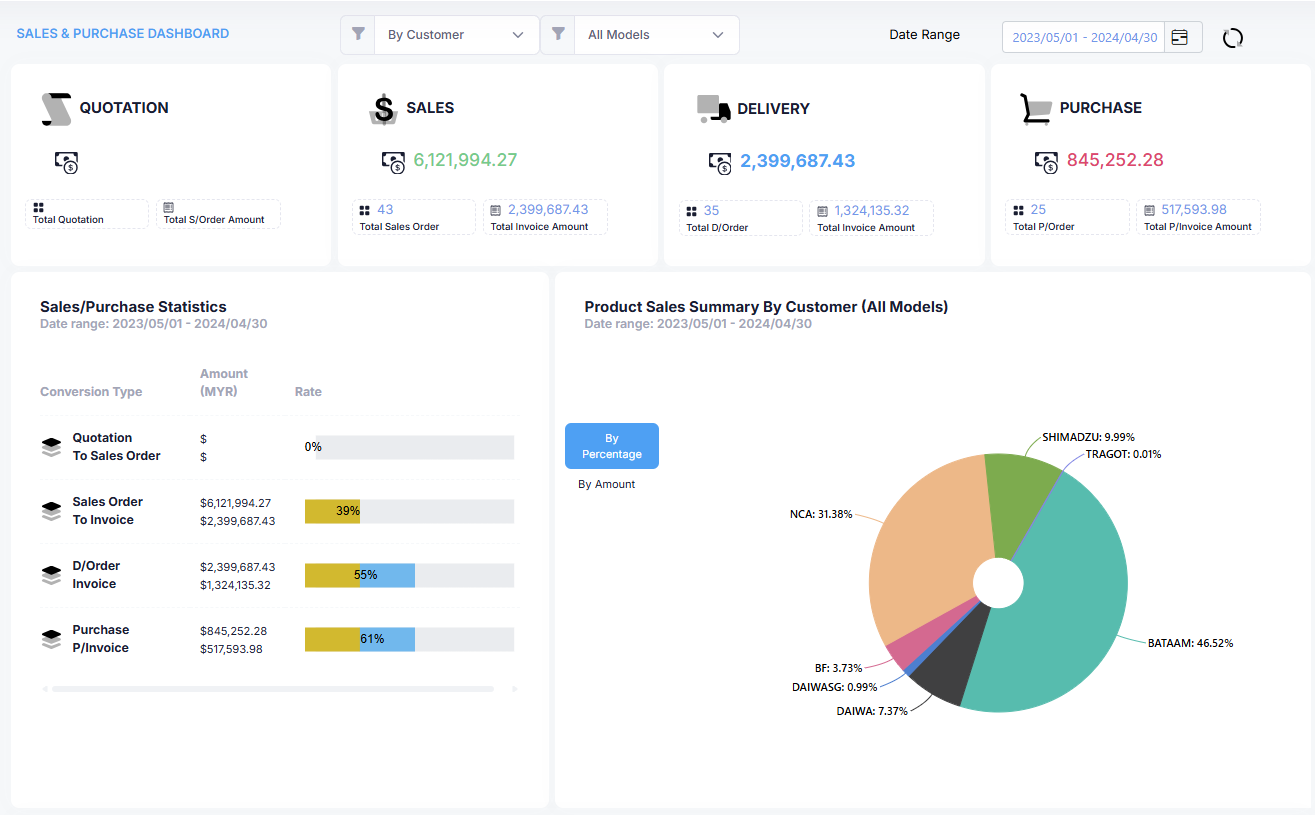This screenshot has width=1315, height=815.
Task: Click the statistics table horizontal scrollbar
Action: (x=272, y=689)
